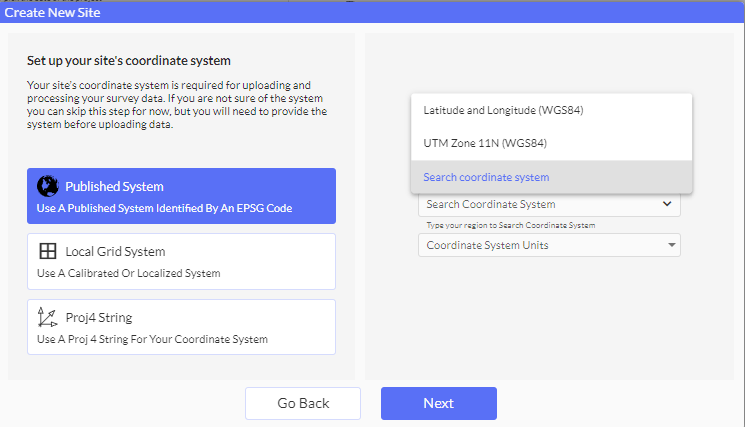Pick the highlighted Search coordinate system entry
This screenshot has height=427, width=745.
click(486, 177)
